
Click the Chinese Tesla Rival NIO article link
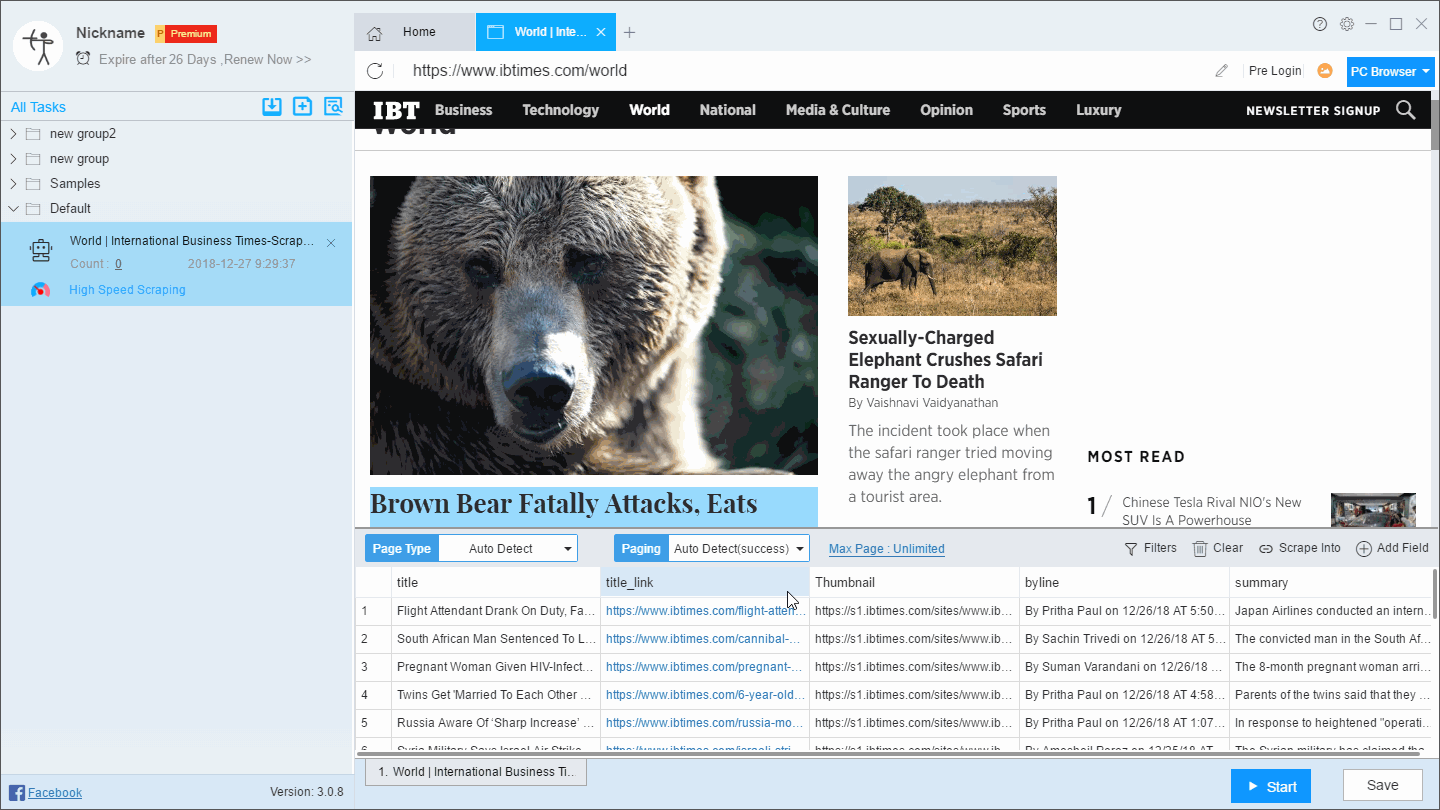[x=1212, y=511]
